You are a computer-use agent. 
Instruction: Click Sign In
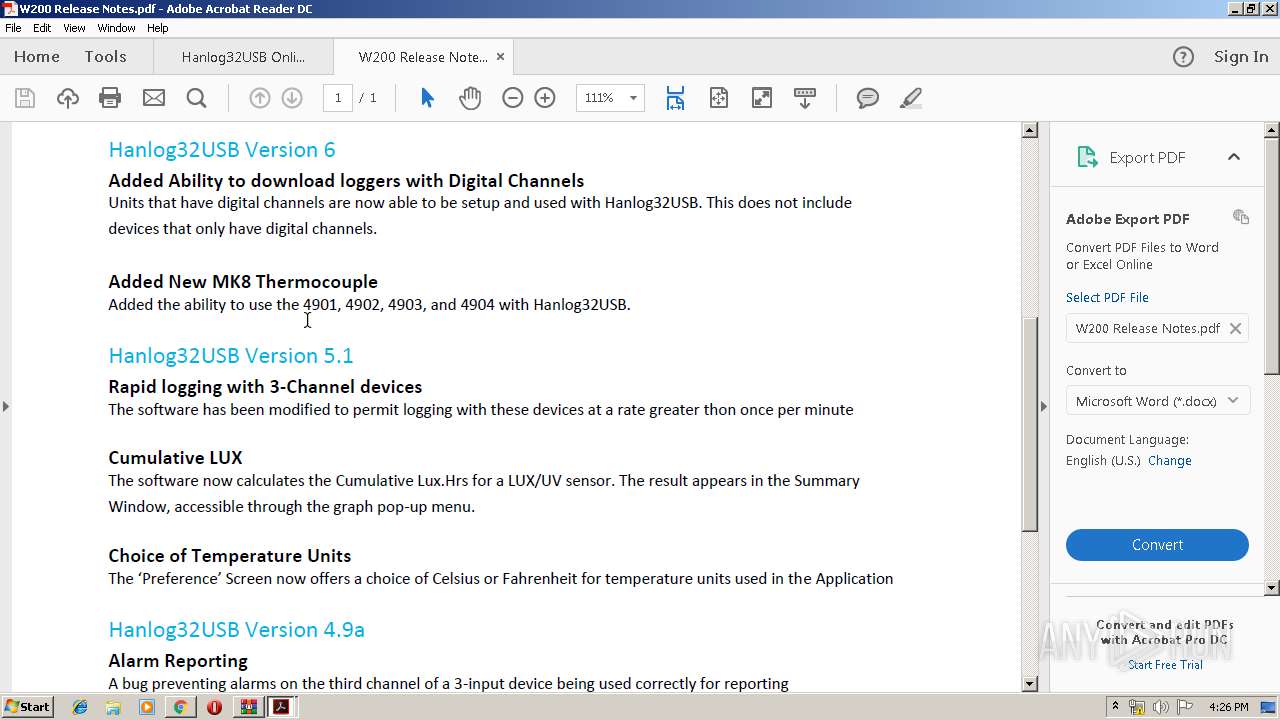(x=1241, y=57)
